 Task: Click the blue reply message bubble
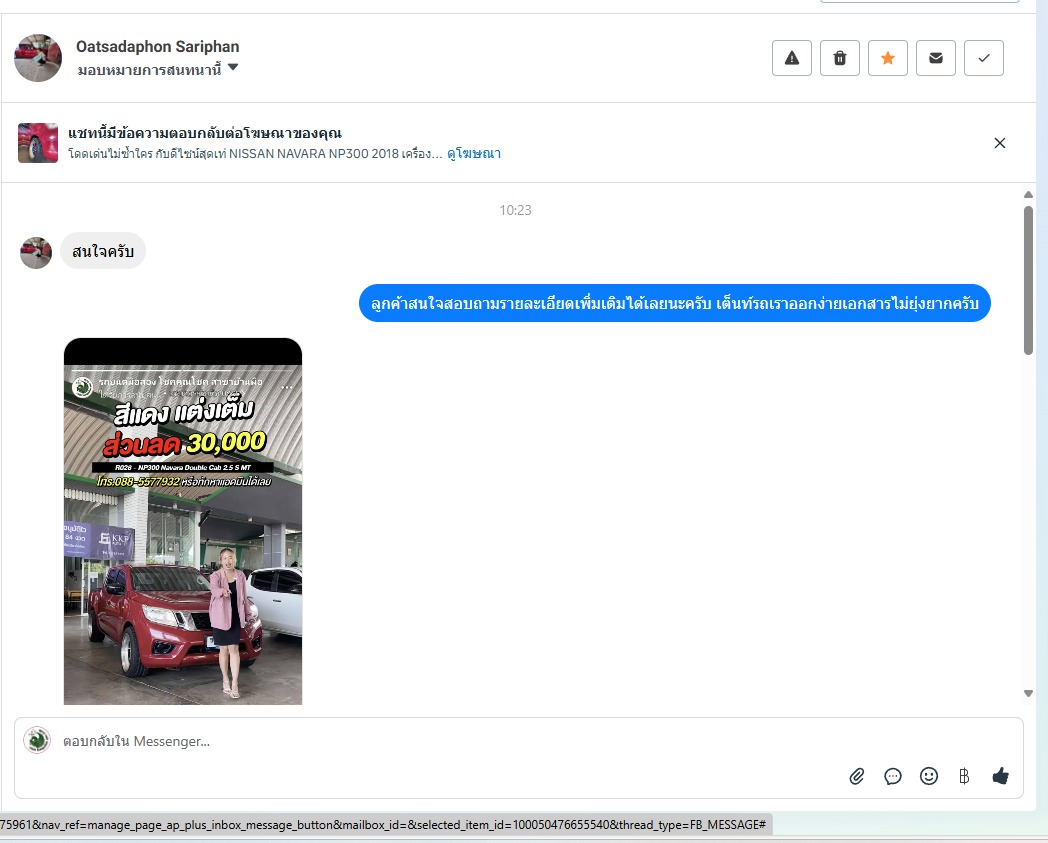coord(674,304)
